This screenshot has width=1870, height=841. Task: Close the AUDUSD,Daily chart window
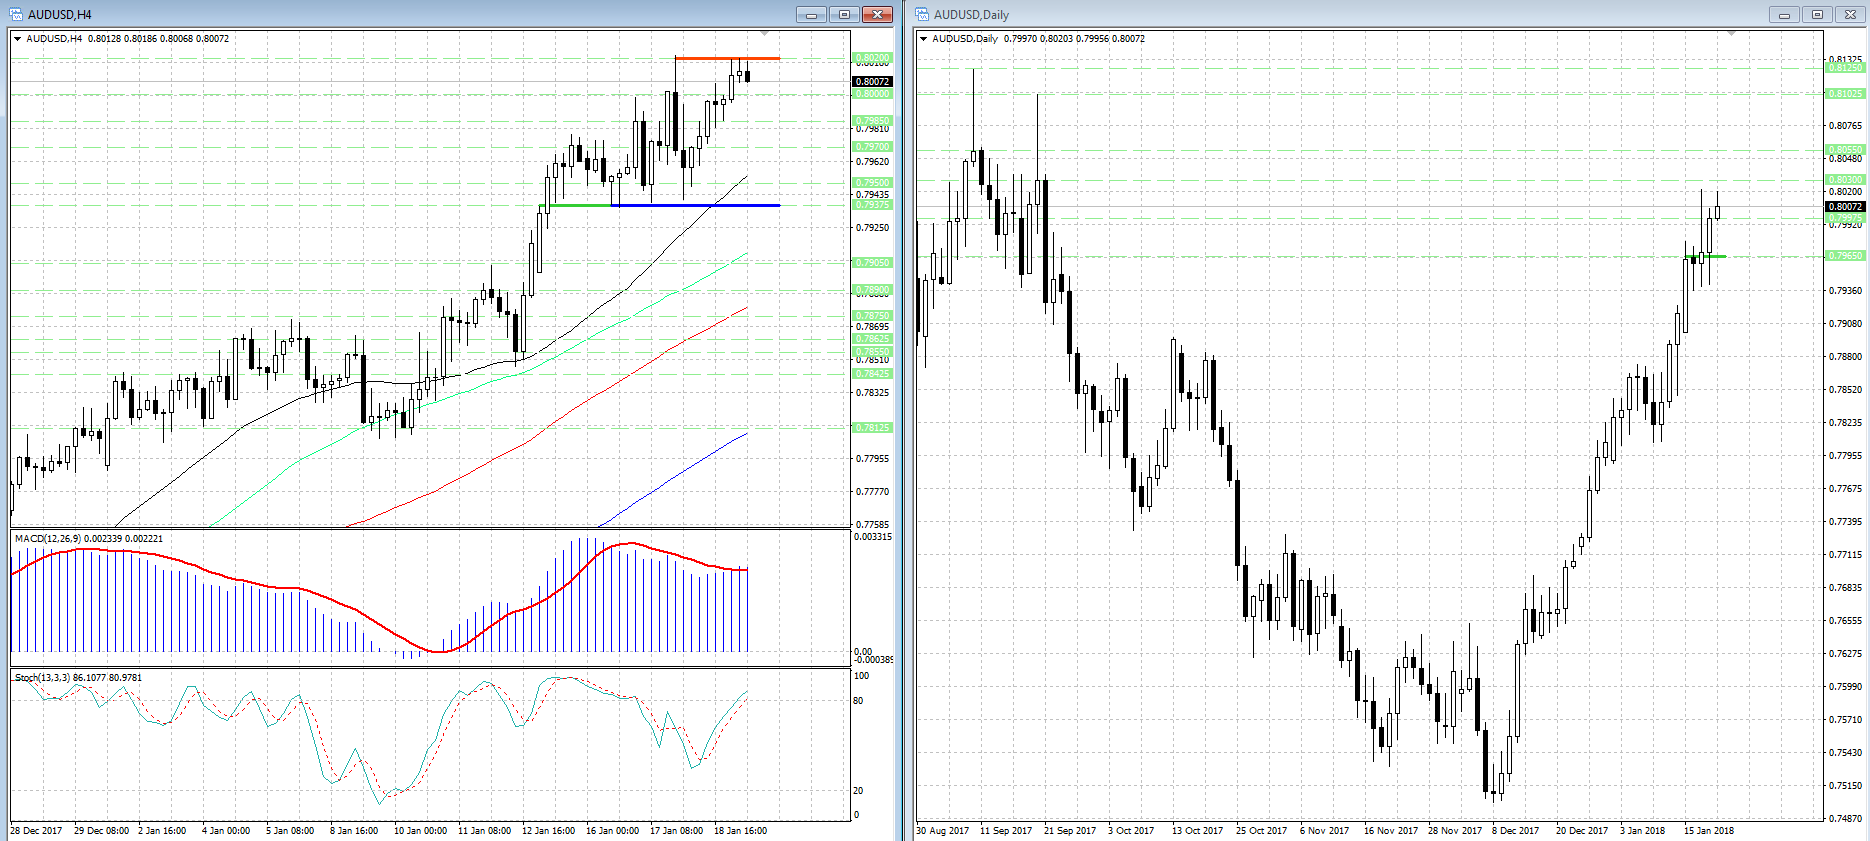pos(1850,14)
